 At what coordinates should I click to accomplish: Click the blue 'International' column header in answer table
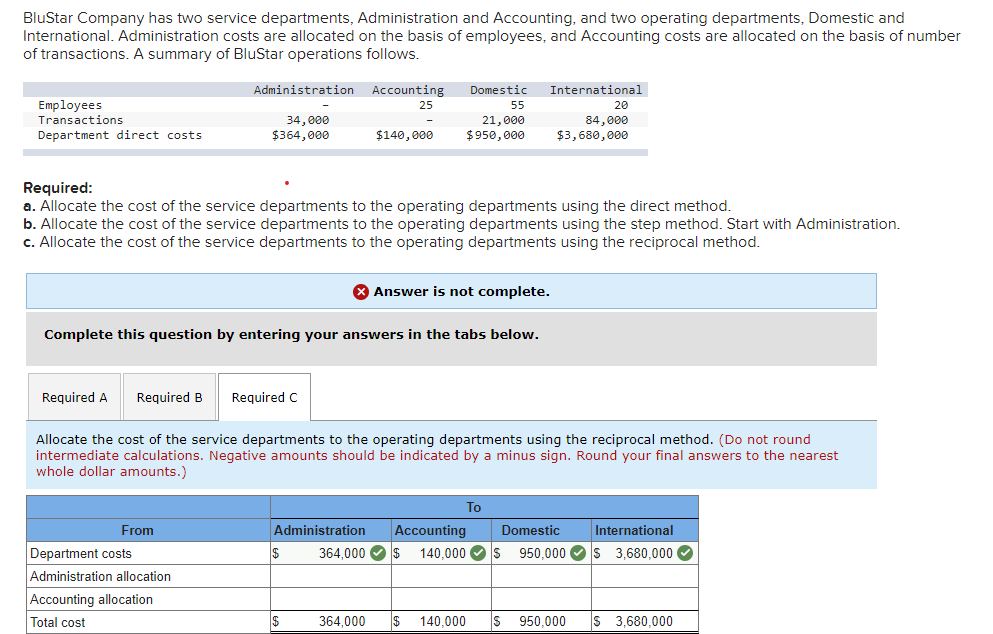pos(634,530)
